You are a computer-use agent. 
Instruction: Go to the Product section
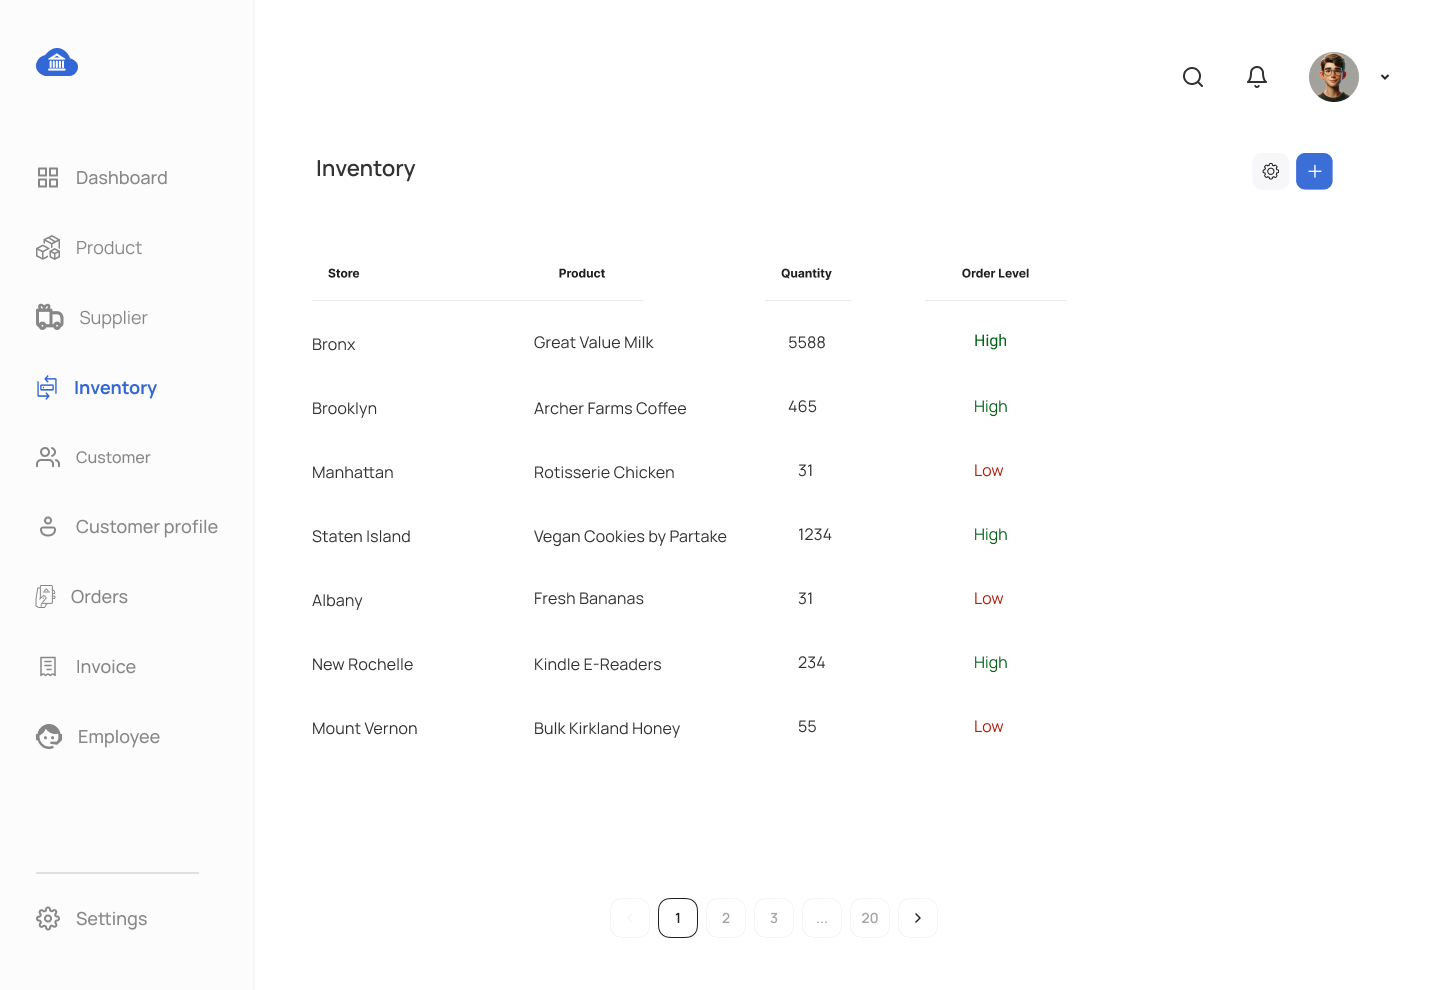coord(109,248)
